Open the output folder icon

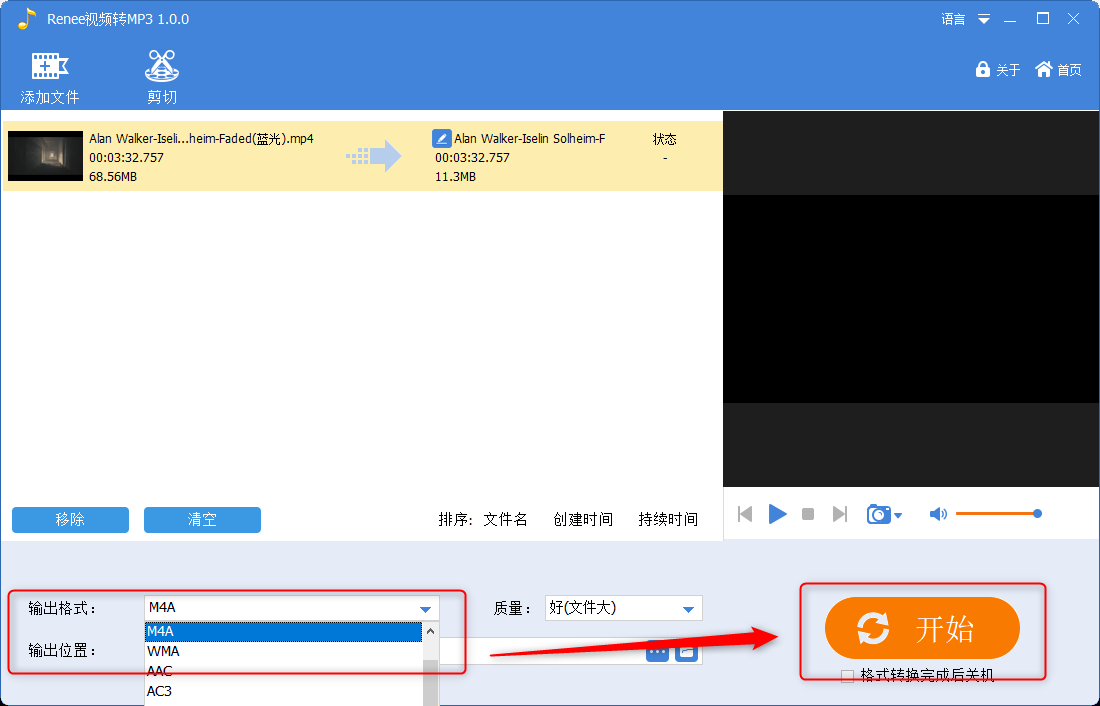[686, 652]
